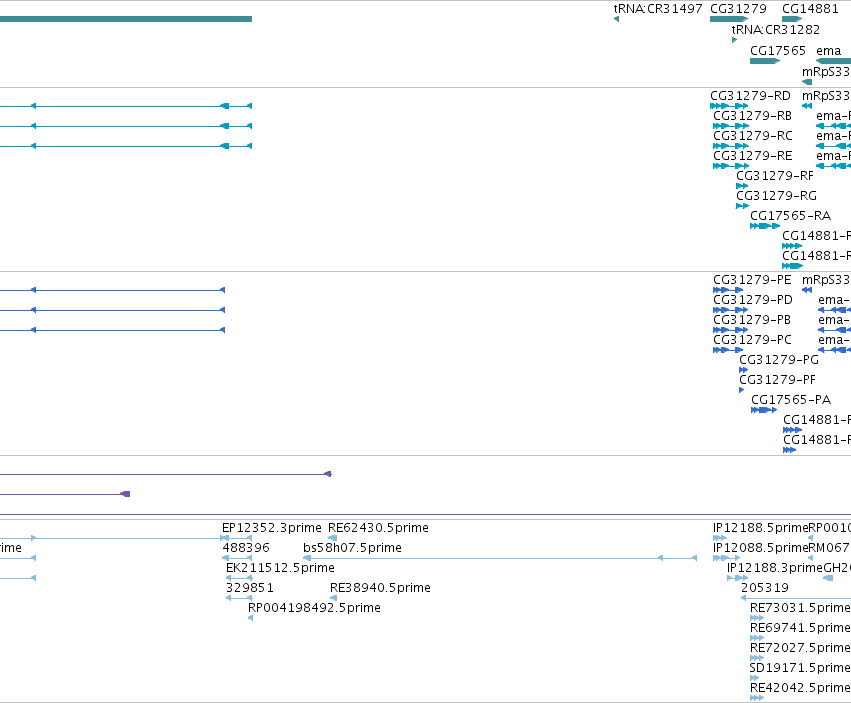851x703 pixels.
Task: Open the CG14881 gene feature
Action: click(792, 19)
